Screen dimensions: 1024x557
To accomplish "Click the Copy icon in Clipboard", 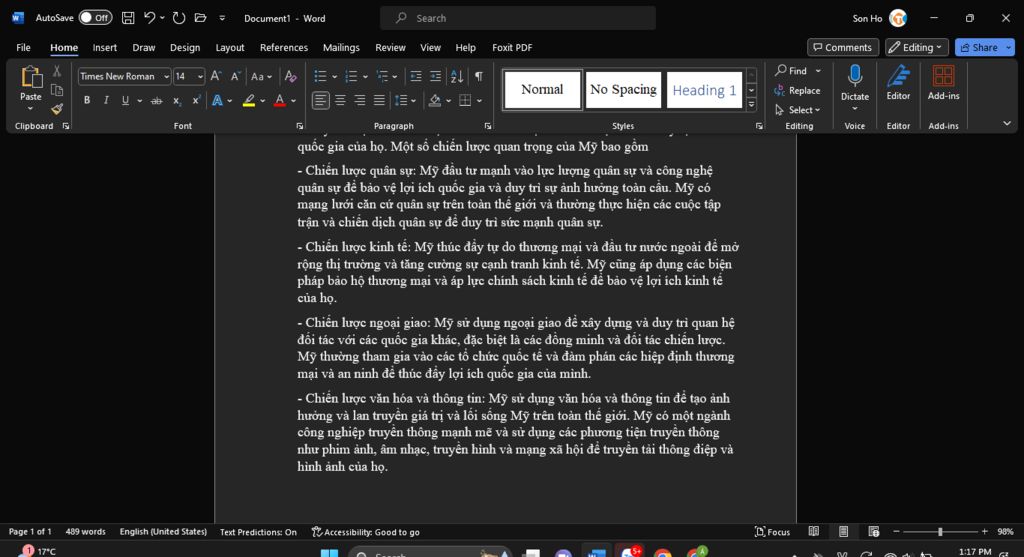I will tap(57, 90).
